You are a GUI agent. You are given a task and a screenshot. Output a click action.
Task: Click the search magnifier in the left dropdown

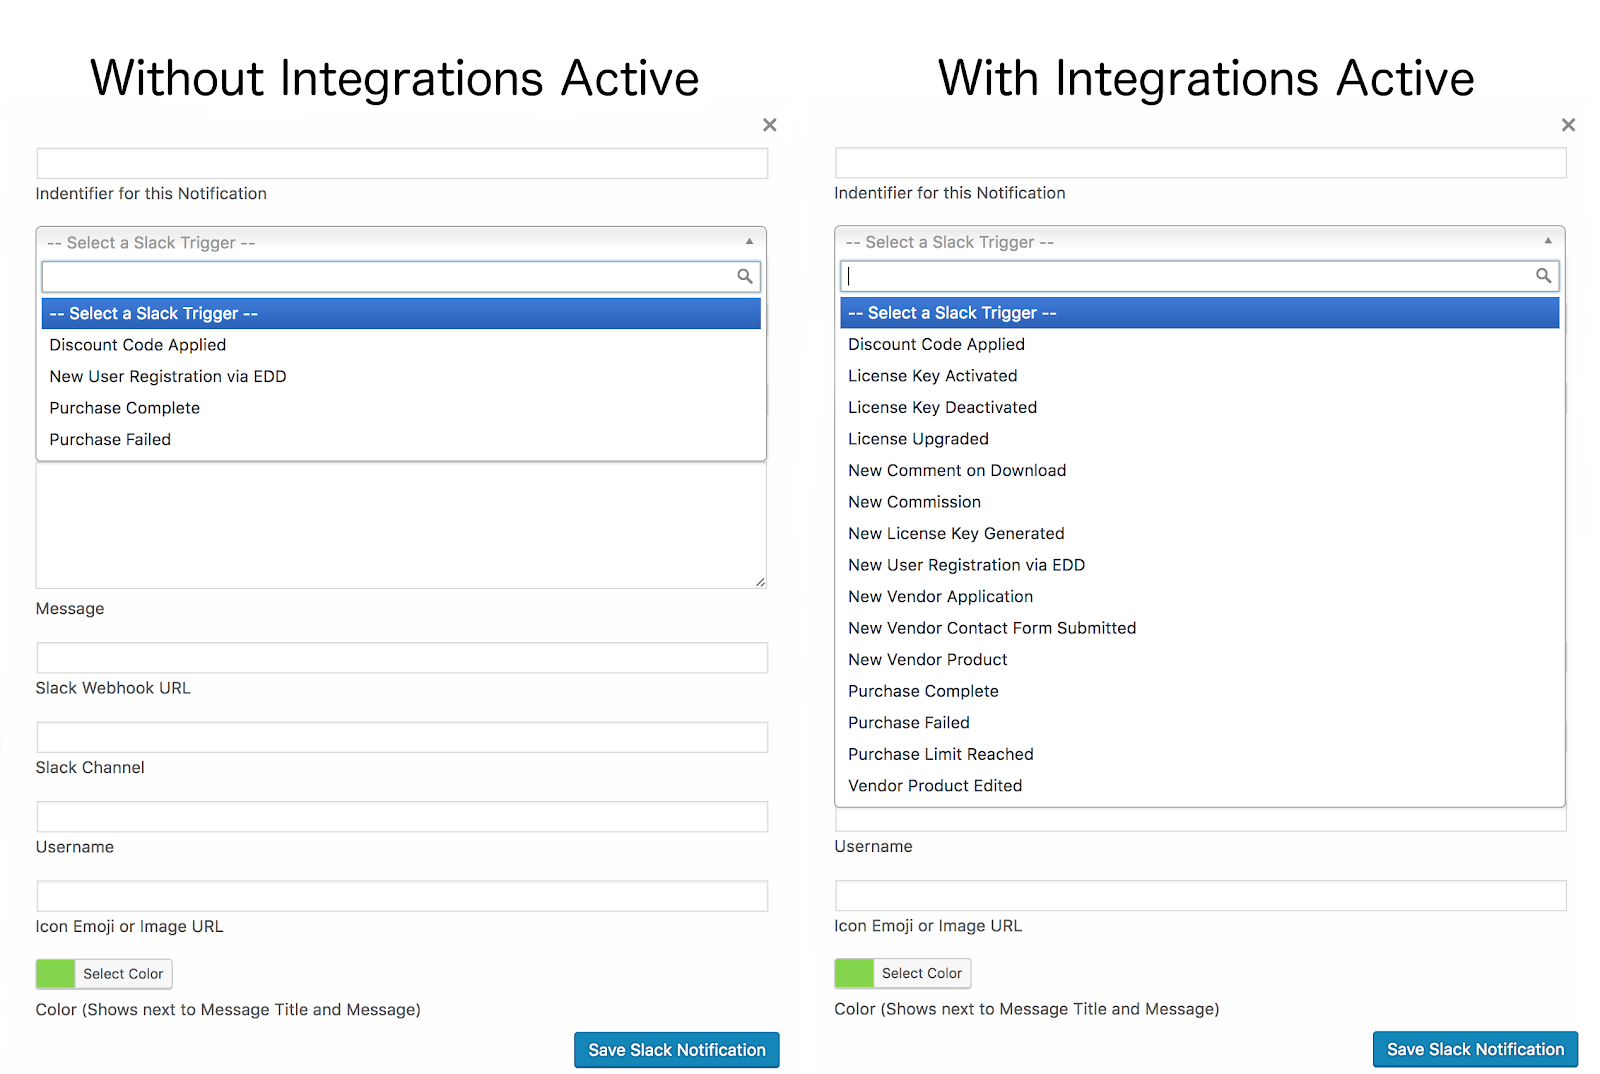[745, 277]
